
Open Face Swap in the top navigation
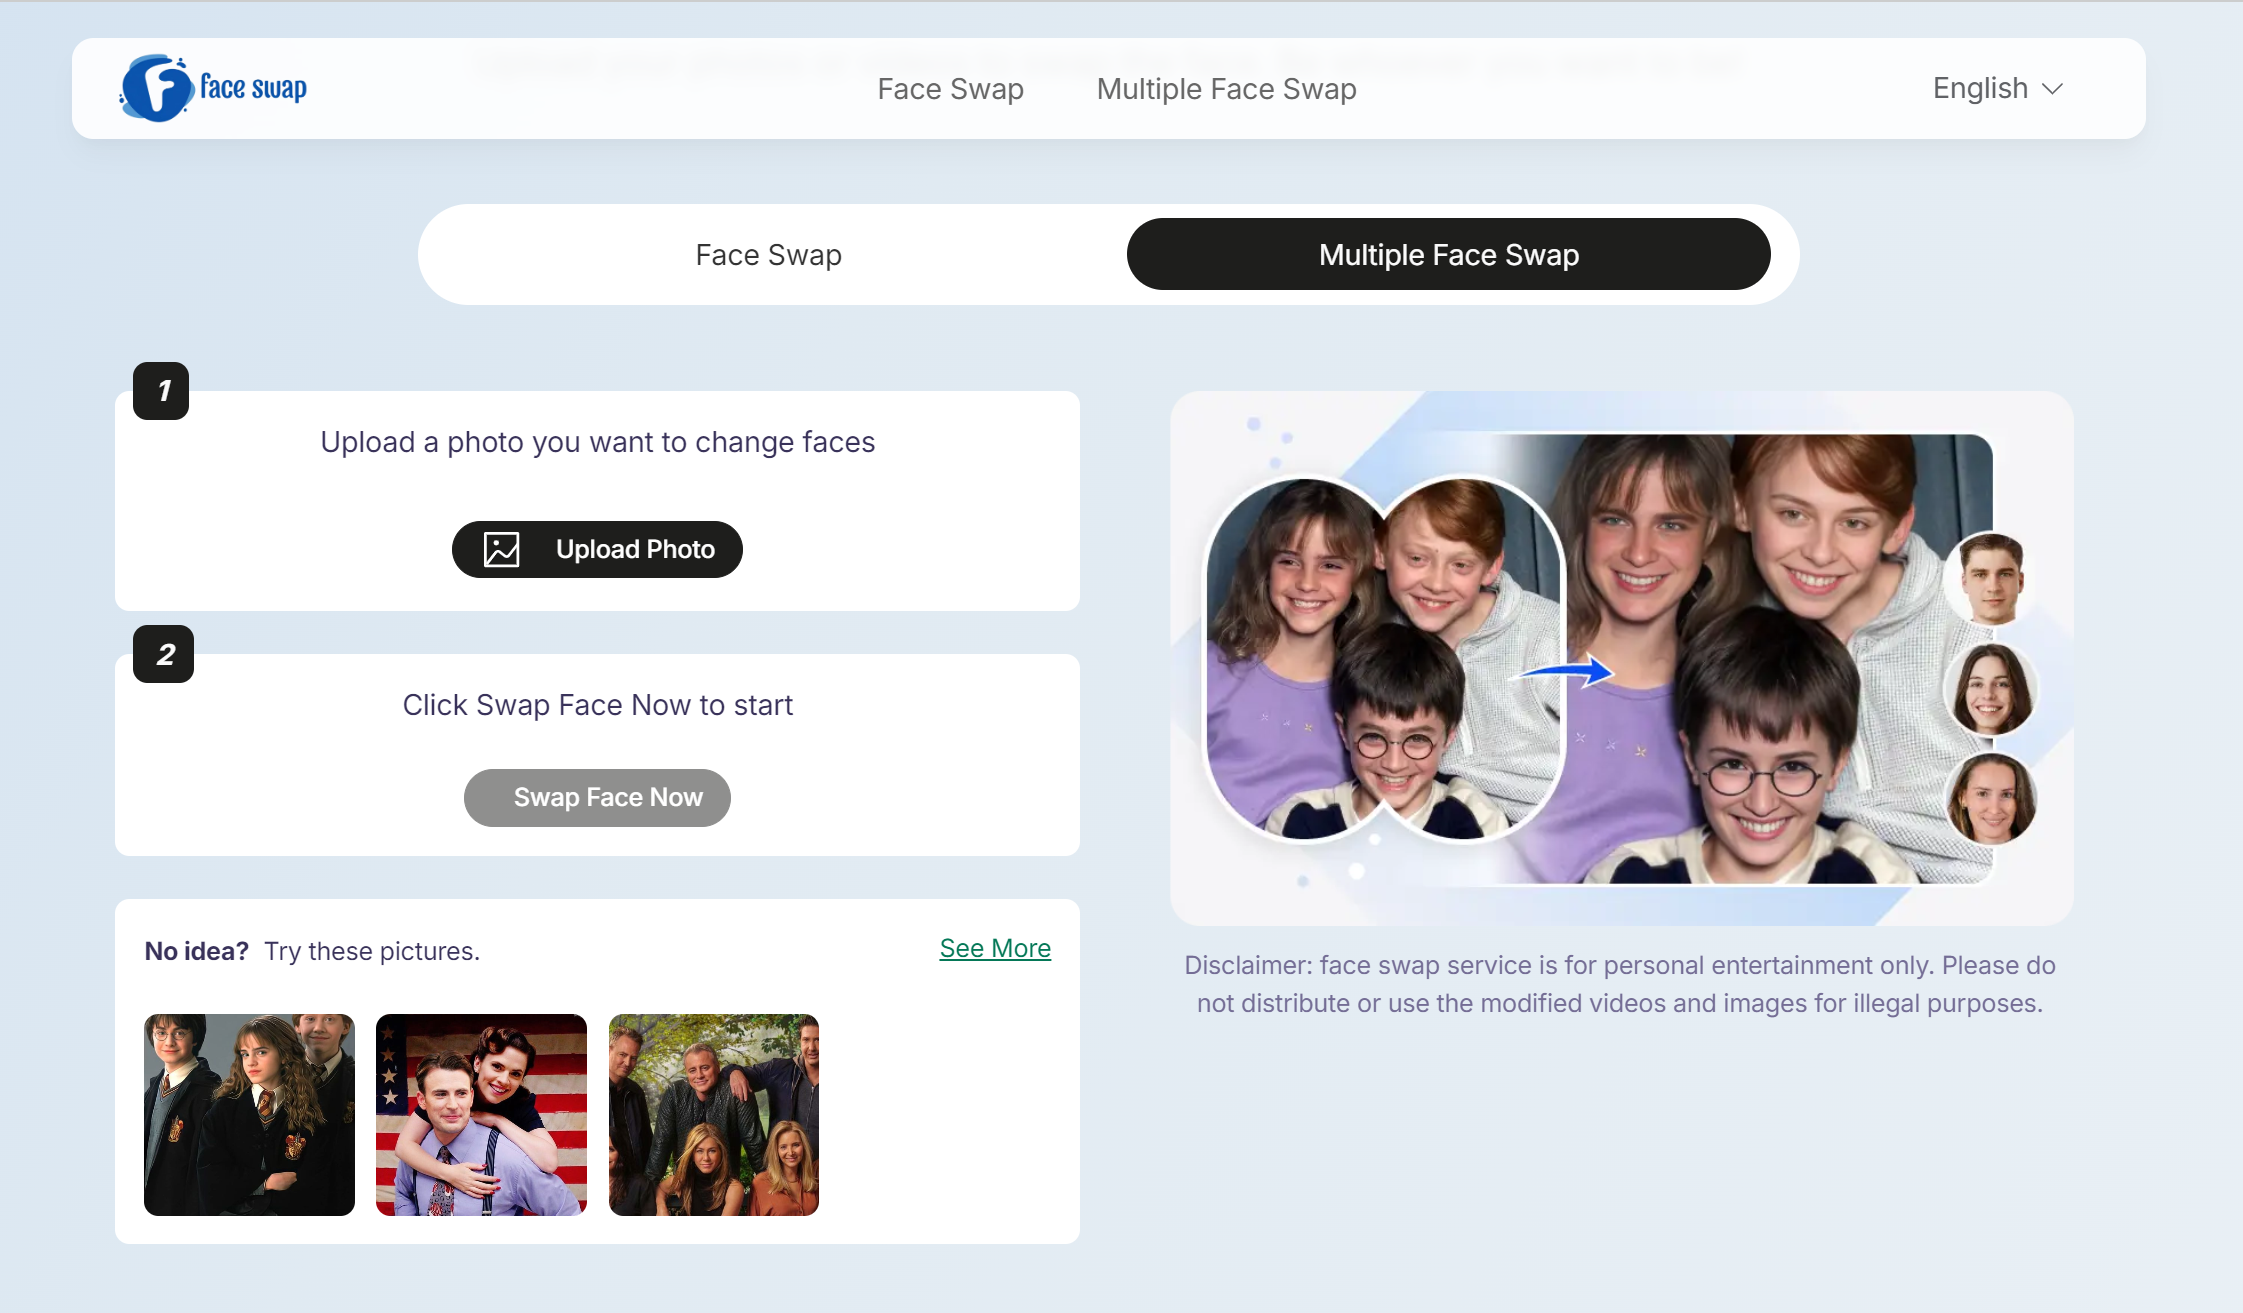[950, 89]
